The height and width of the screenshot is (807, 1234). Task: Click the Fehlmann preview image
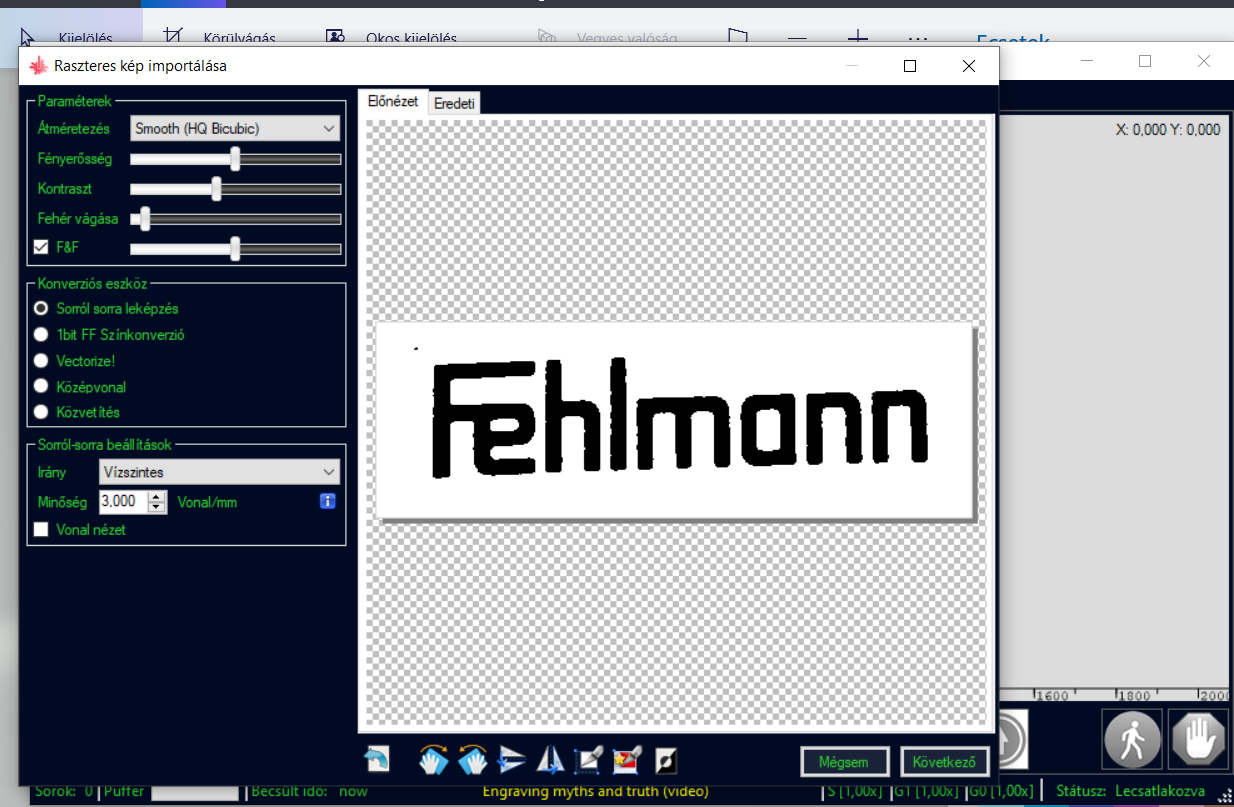(674, 420)
